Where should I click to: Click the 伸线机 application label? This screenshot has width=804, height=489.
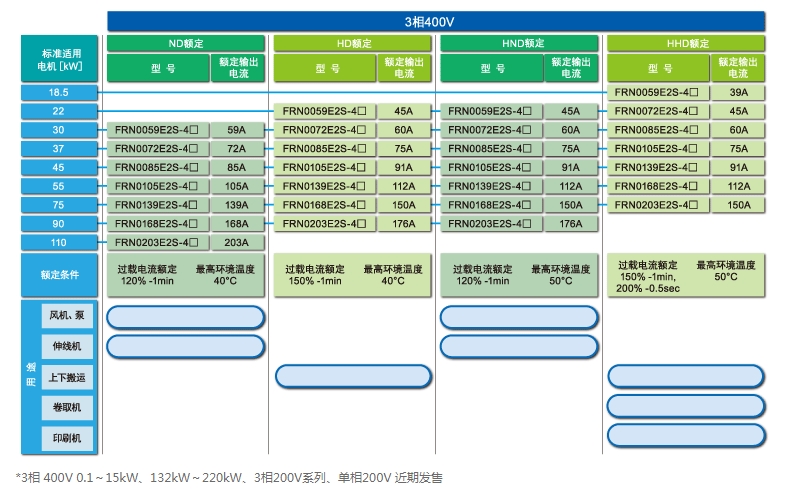coord(67,346)
